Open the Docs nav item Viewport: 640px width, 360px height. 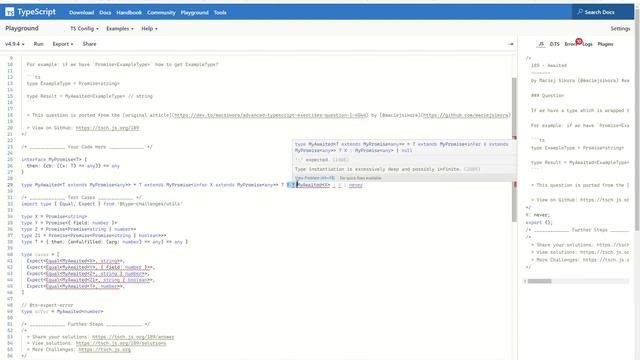(x=105, y=13)
